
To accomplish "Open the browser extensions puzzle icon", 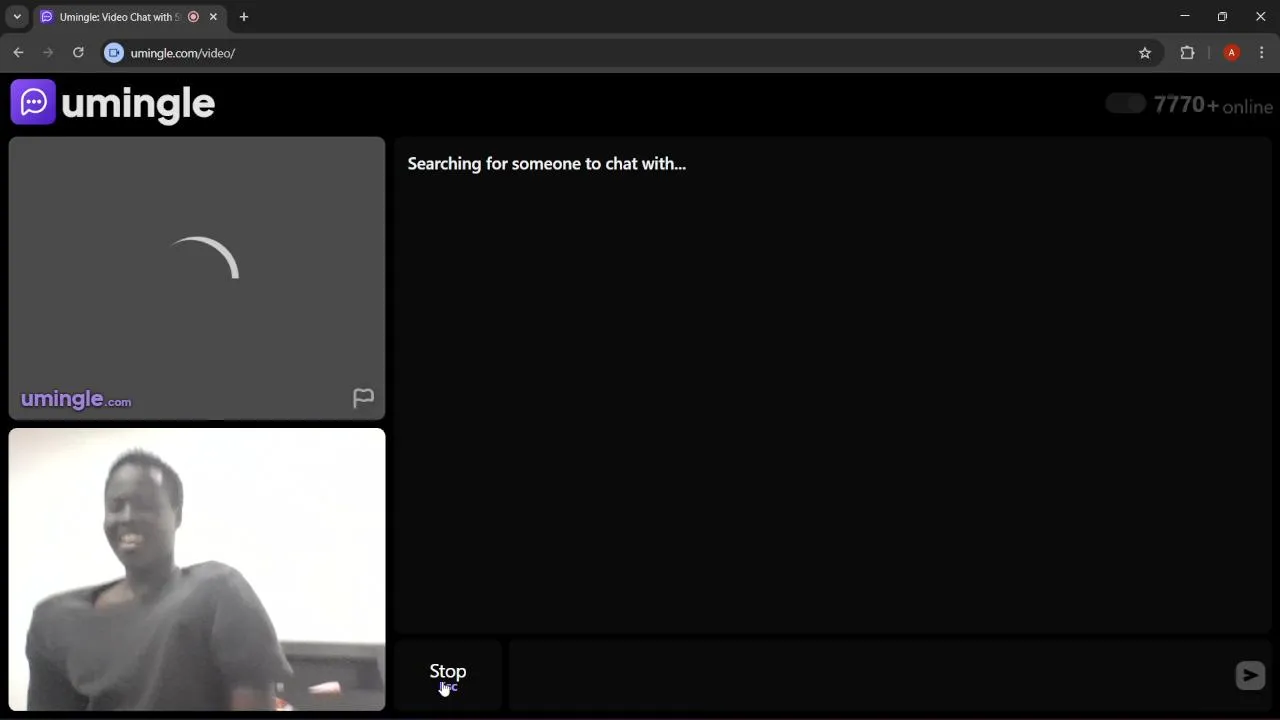I will pos(1187,53).
